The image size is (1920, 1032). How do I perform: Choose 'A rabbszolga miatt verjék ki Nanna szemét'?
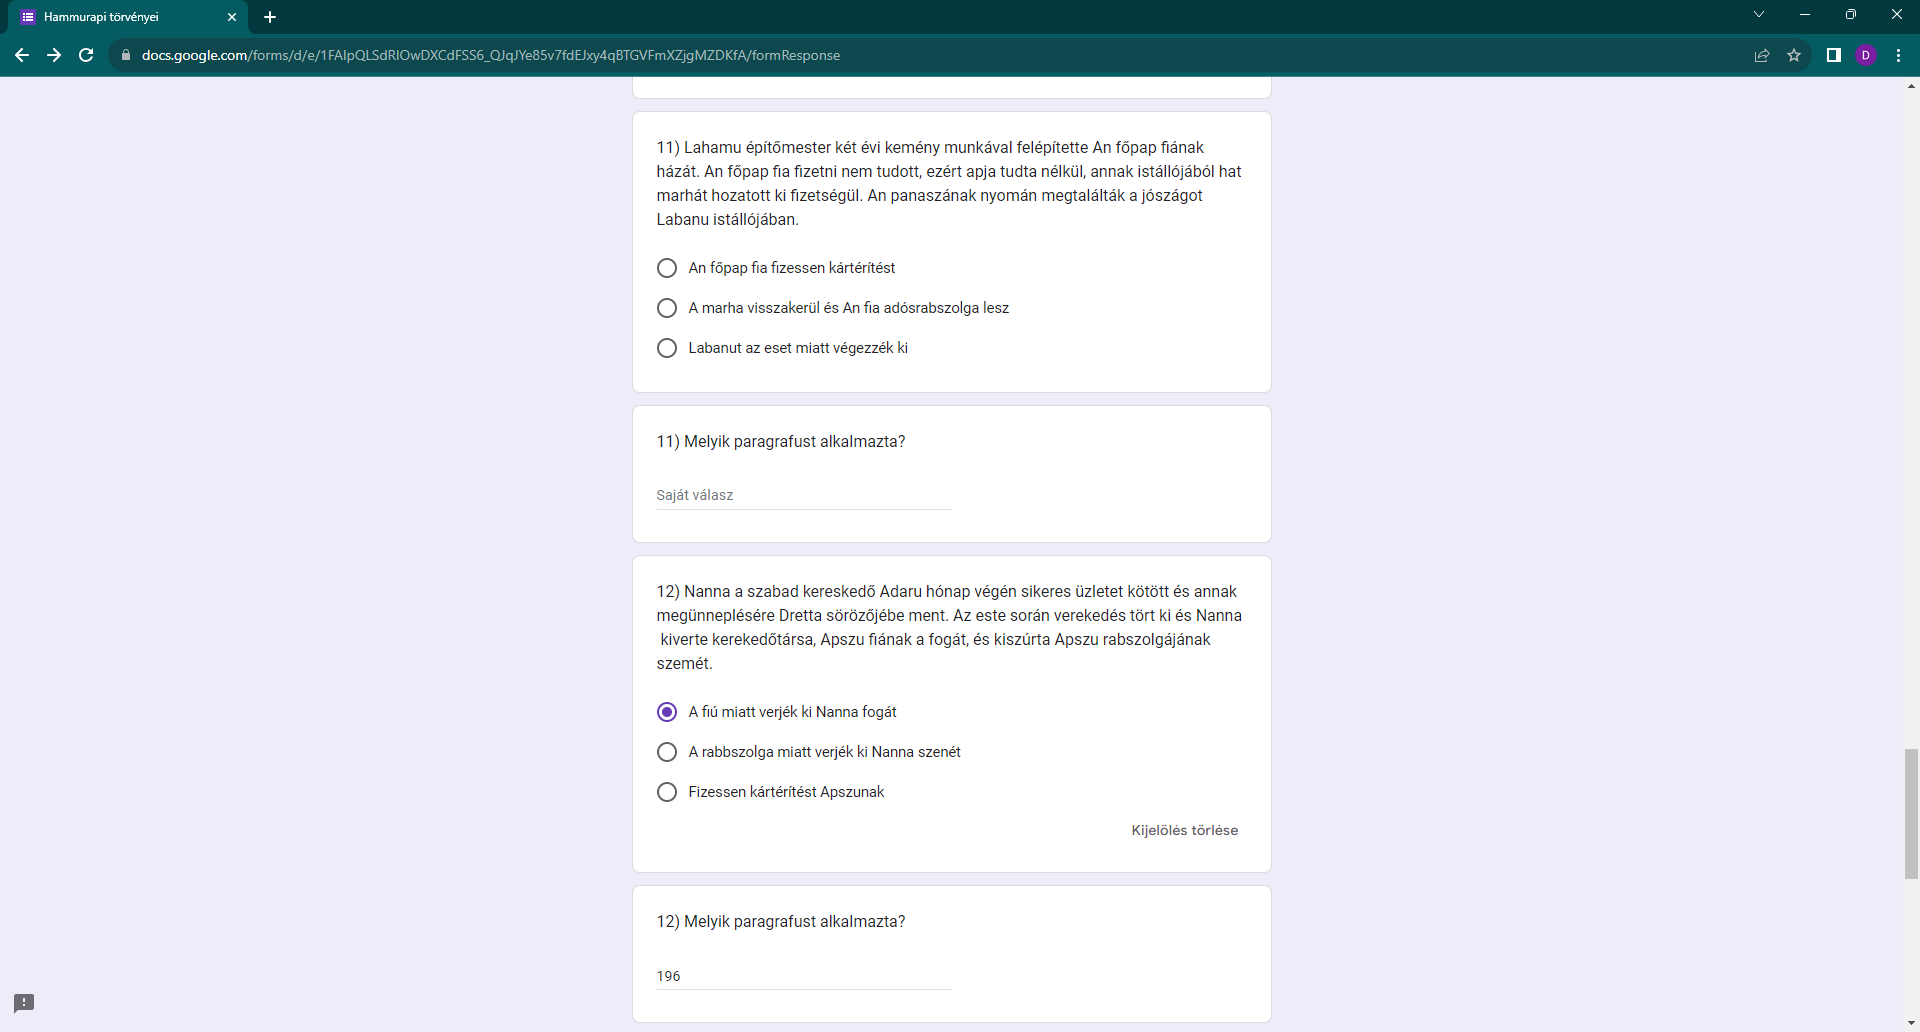pos(667,752)
